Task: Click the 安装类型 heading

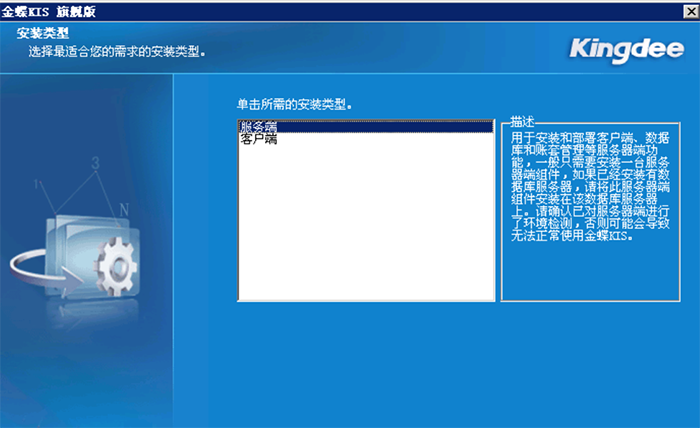Action: click(42, 33)
